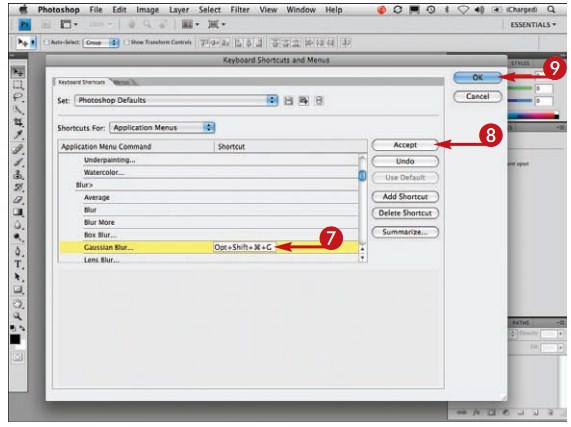Open the Layer menu
Image resolution: width=571 pixels, height=427 pixels.
pyautogui.click(x=179, y=10)
